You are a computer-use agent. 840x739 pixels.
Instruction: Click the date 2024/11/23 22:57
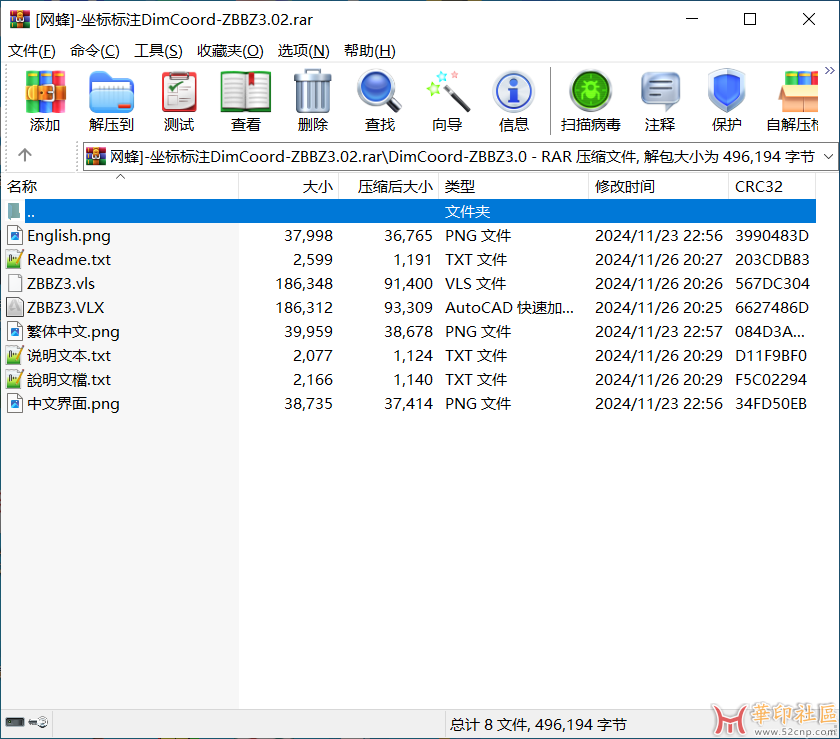click(659, 332)
